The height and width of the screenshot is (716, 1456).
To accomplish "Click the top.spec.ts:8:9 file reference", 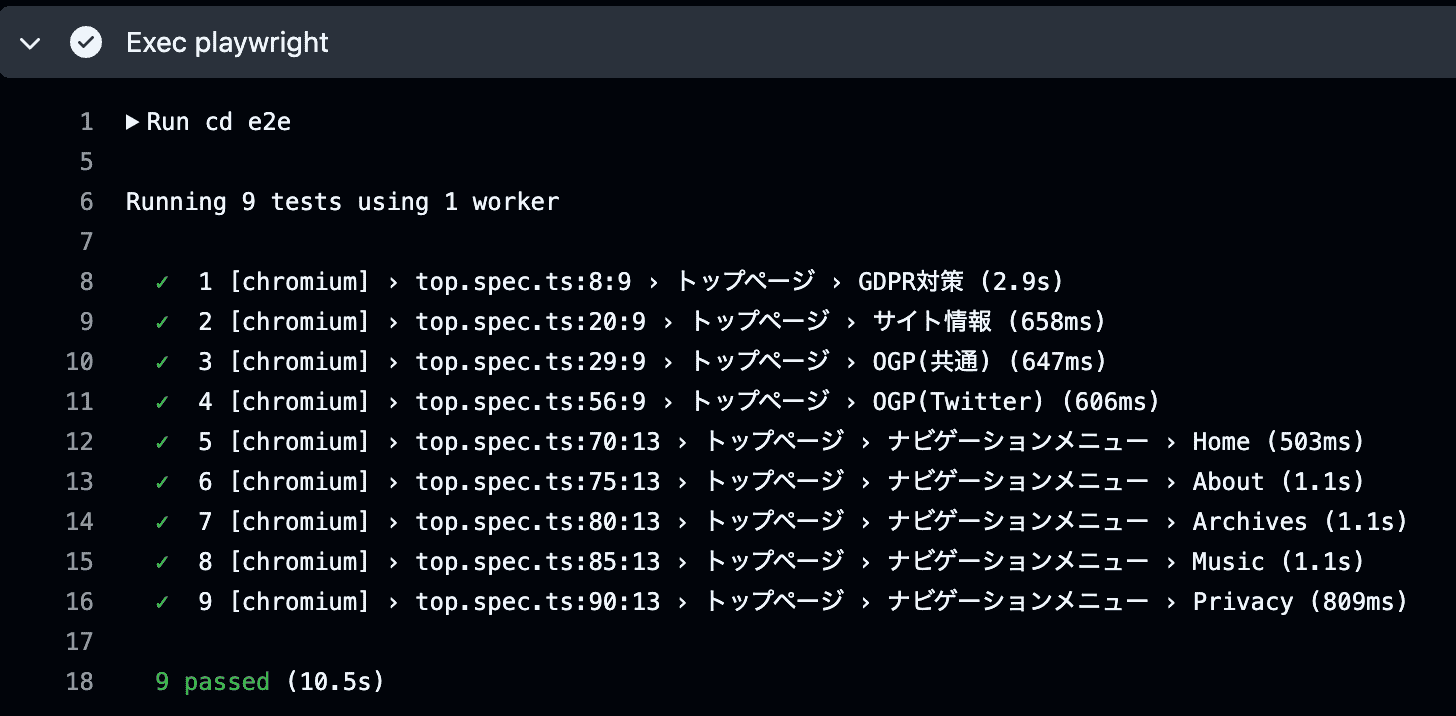I will pos(523,282).
